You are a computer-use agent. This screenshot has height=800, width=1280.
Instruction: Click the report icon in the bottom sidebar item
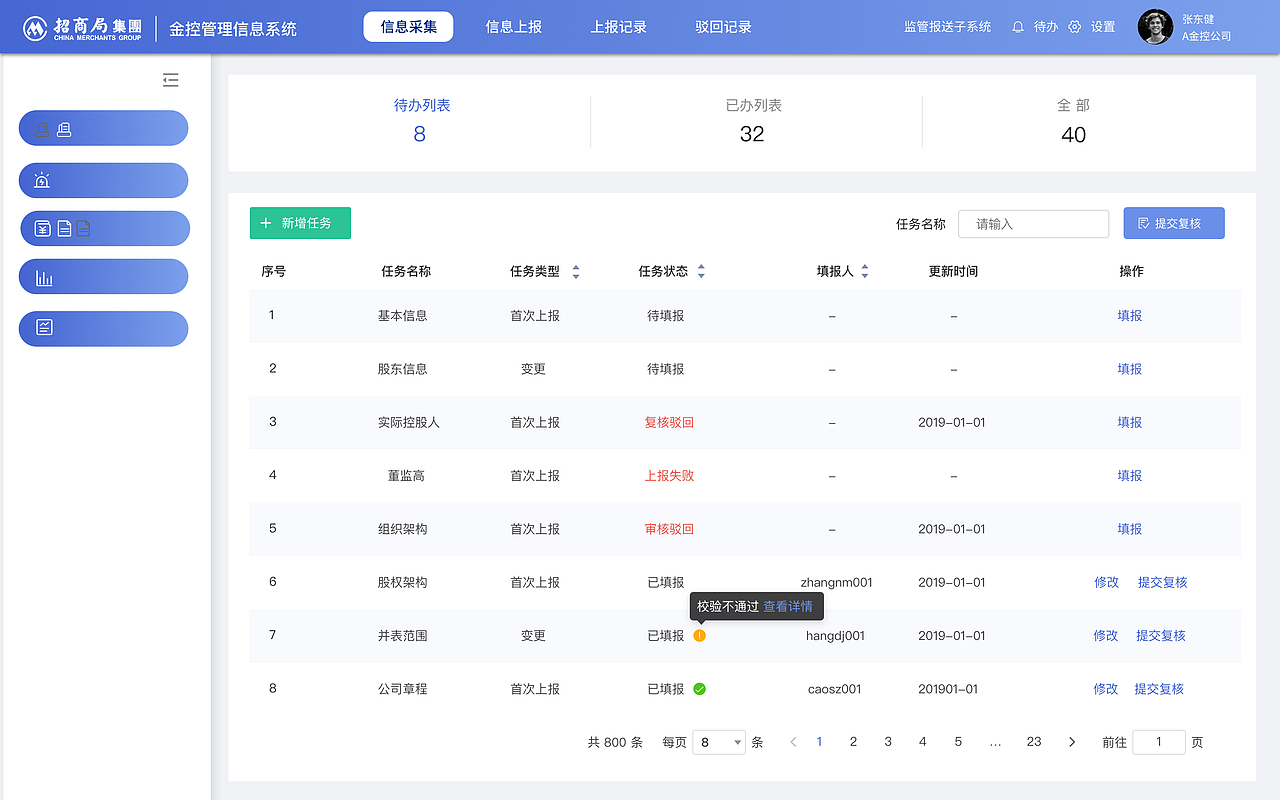pyautogui.click(x=43, y=328)
